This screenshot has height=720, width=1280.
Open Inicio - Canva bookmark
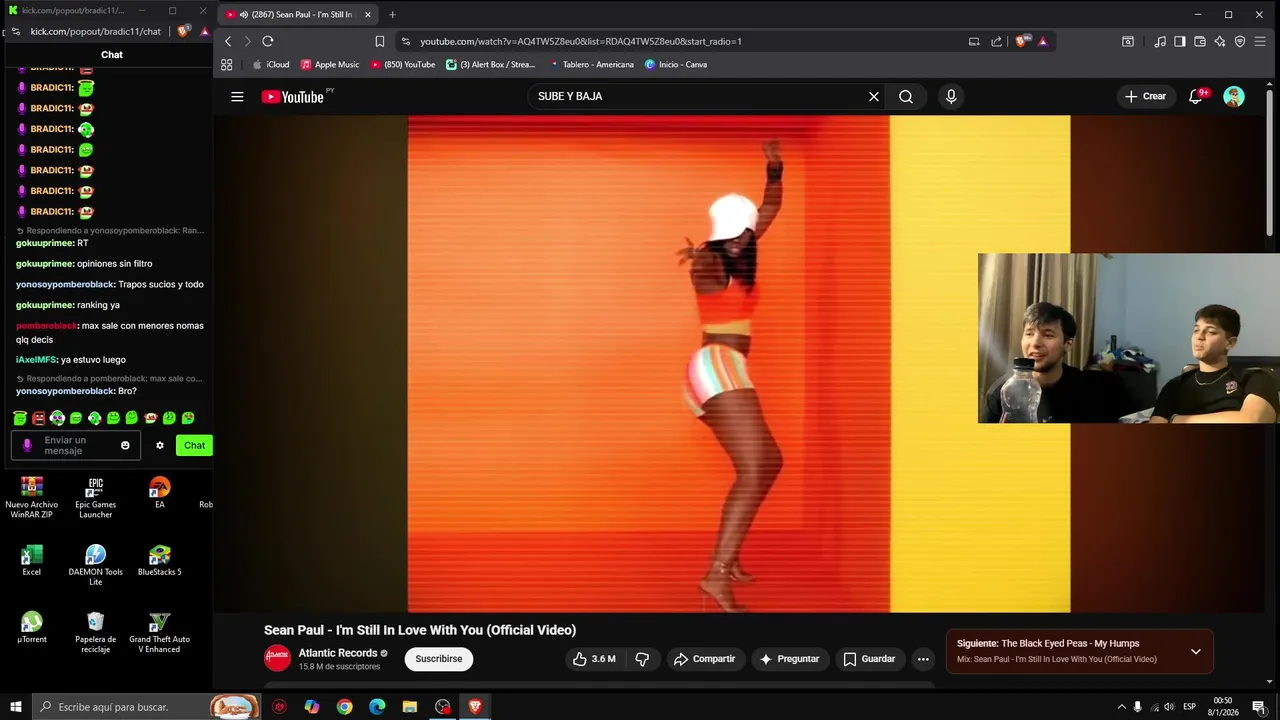point(676,64)
